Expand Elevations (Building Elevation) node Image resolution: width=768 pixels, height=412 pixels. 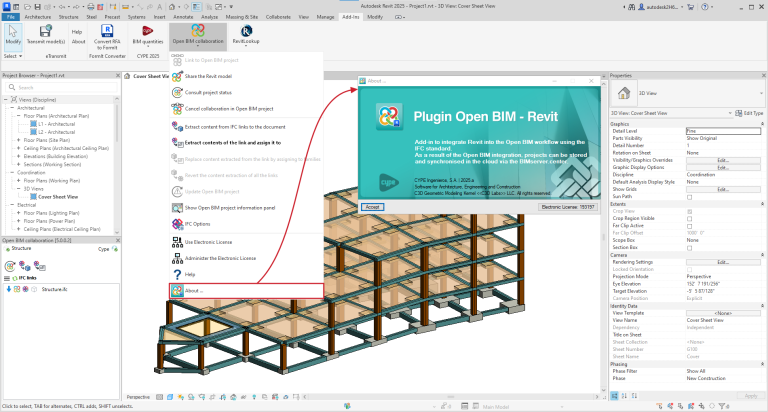pos(19,156)
